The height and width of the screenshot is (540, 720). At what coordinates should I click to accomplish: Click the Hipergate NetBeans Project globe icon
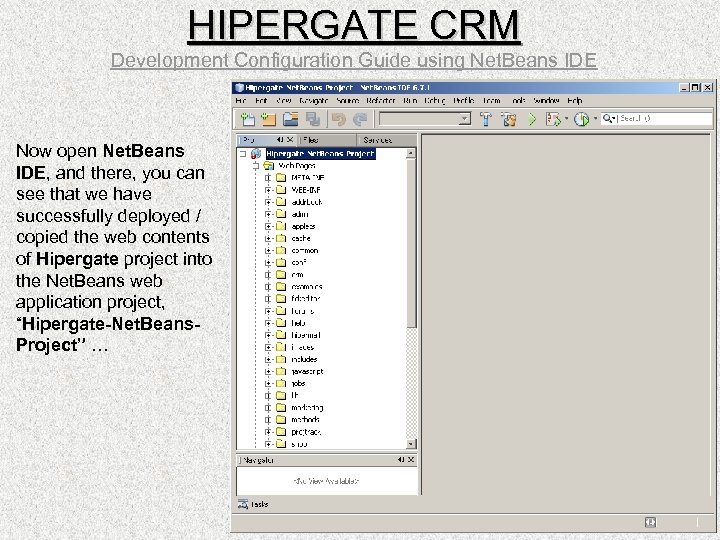coord(256,154)
